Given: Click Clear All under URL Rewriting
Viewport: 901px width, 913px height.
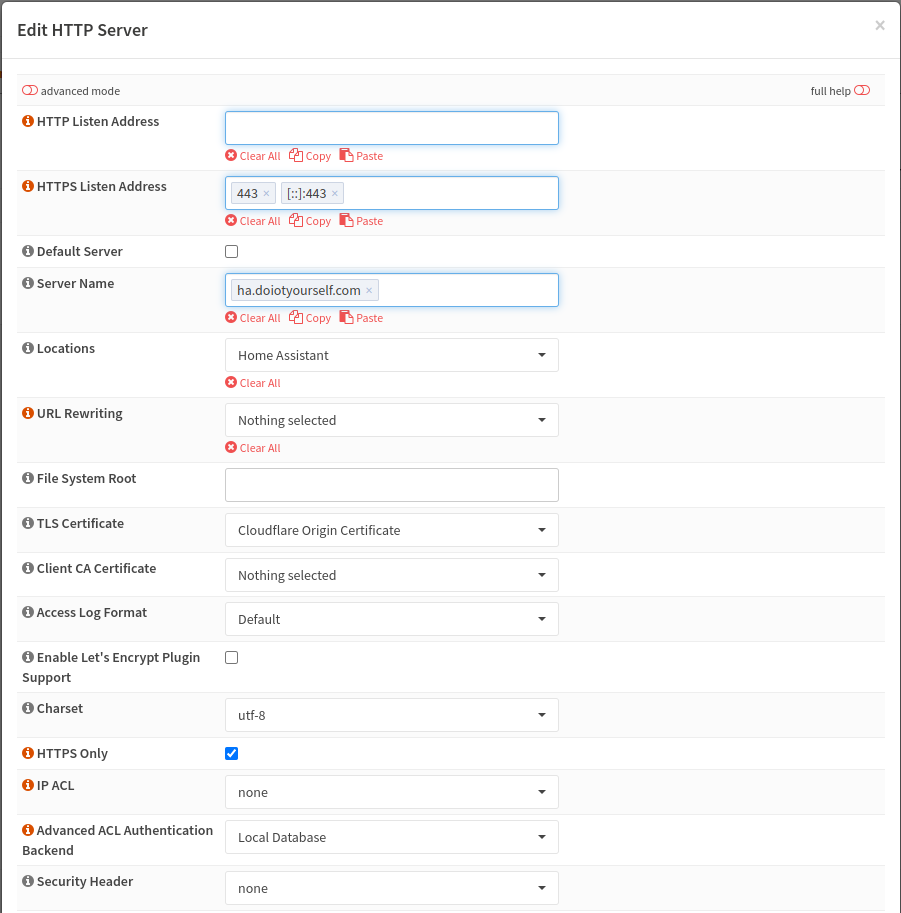Looking at the screenshot, I should tap(253, 447).
